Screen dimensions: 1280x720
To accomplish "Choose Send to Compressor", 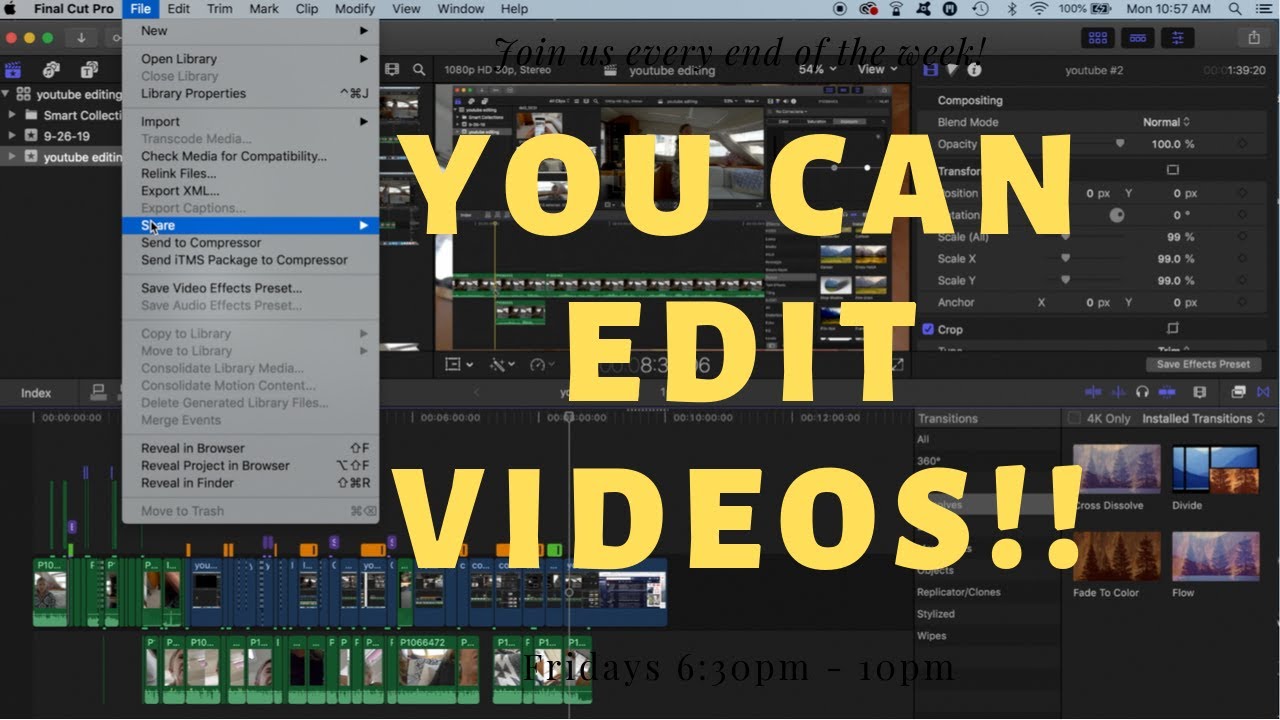I will [250, 243].
